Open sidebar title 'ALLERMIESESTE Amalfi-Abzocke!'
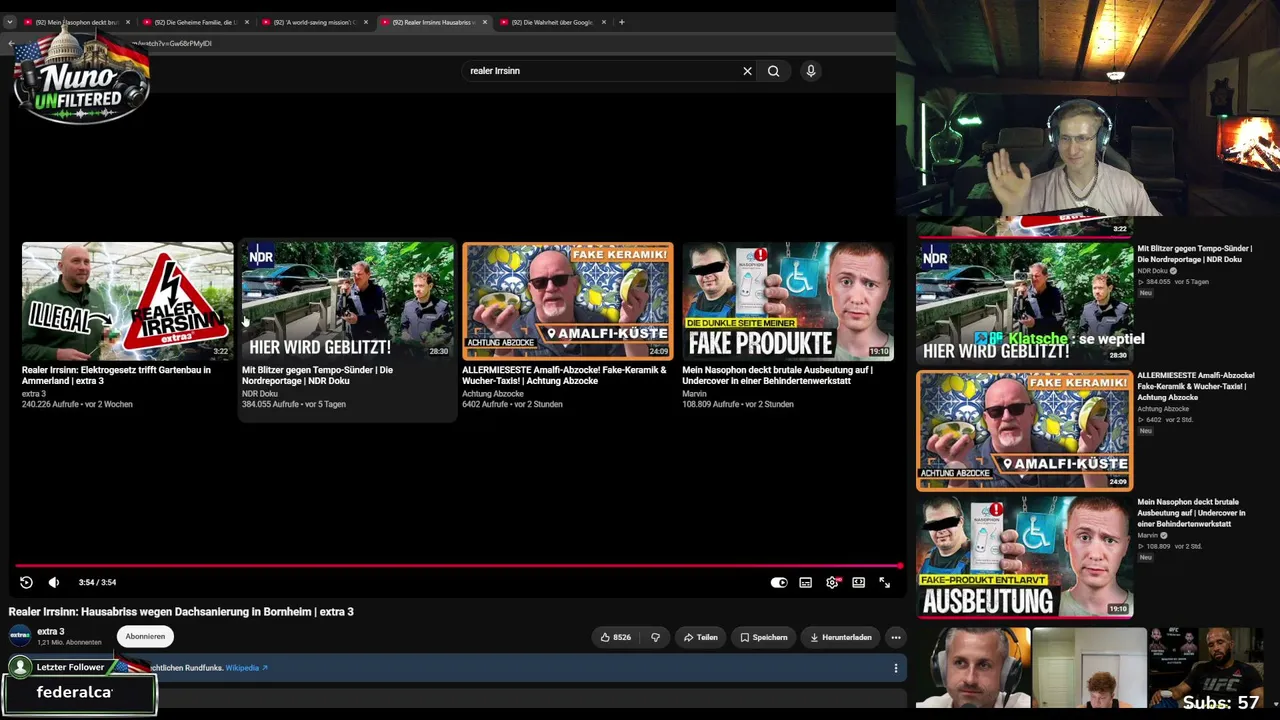1280x720 pixels. coord(1195,386)
